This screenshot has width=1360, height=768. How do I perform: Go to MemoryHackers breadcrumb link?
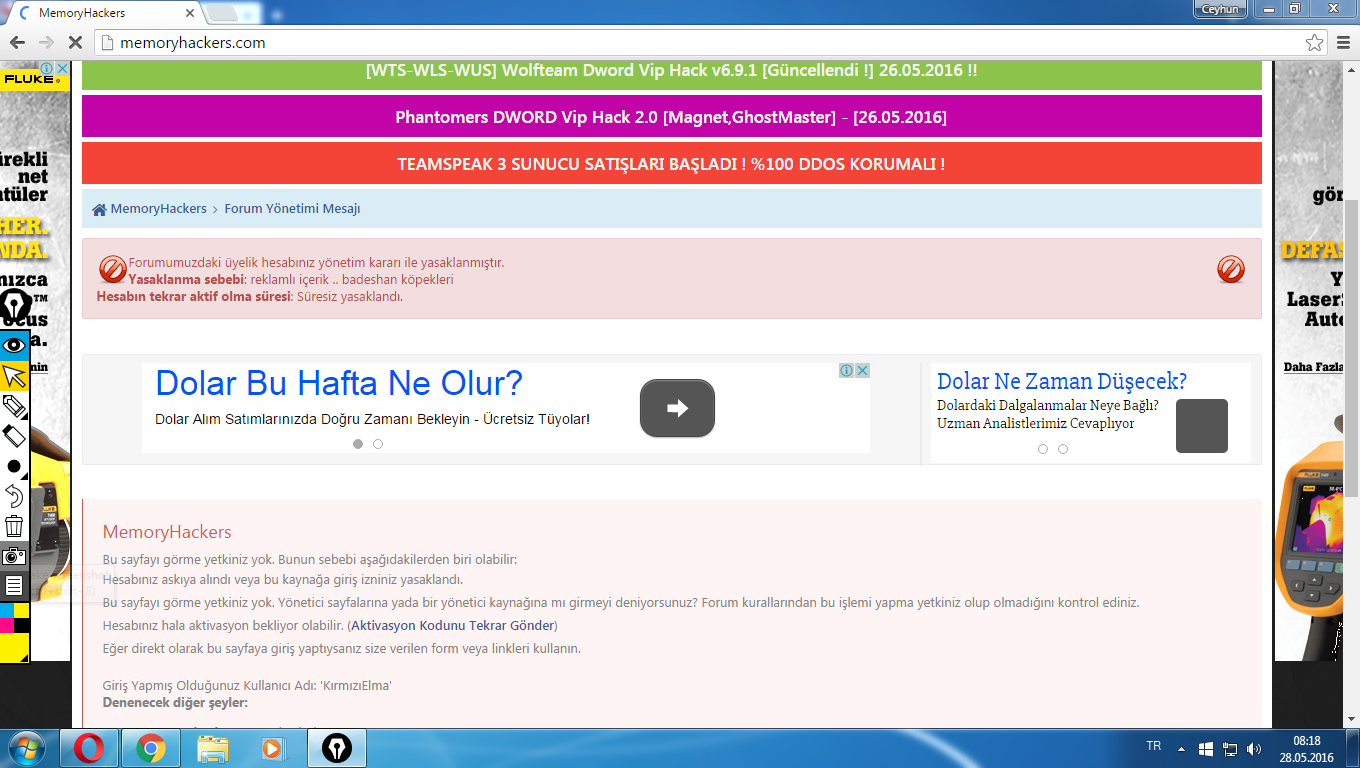[x=158, y=209]
